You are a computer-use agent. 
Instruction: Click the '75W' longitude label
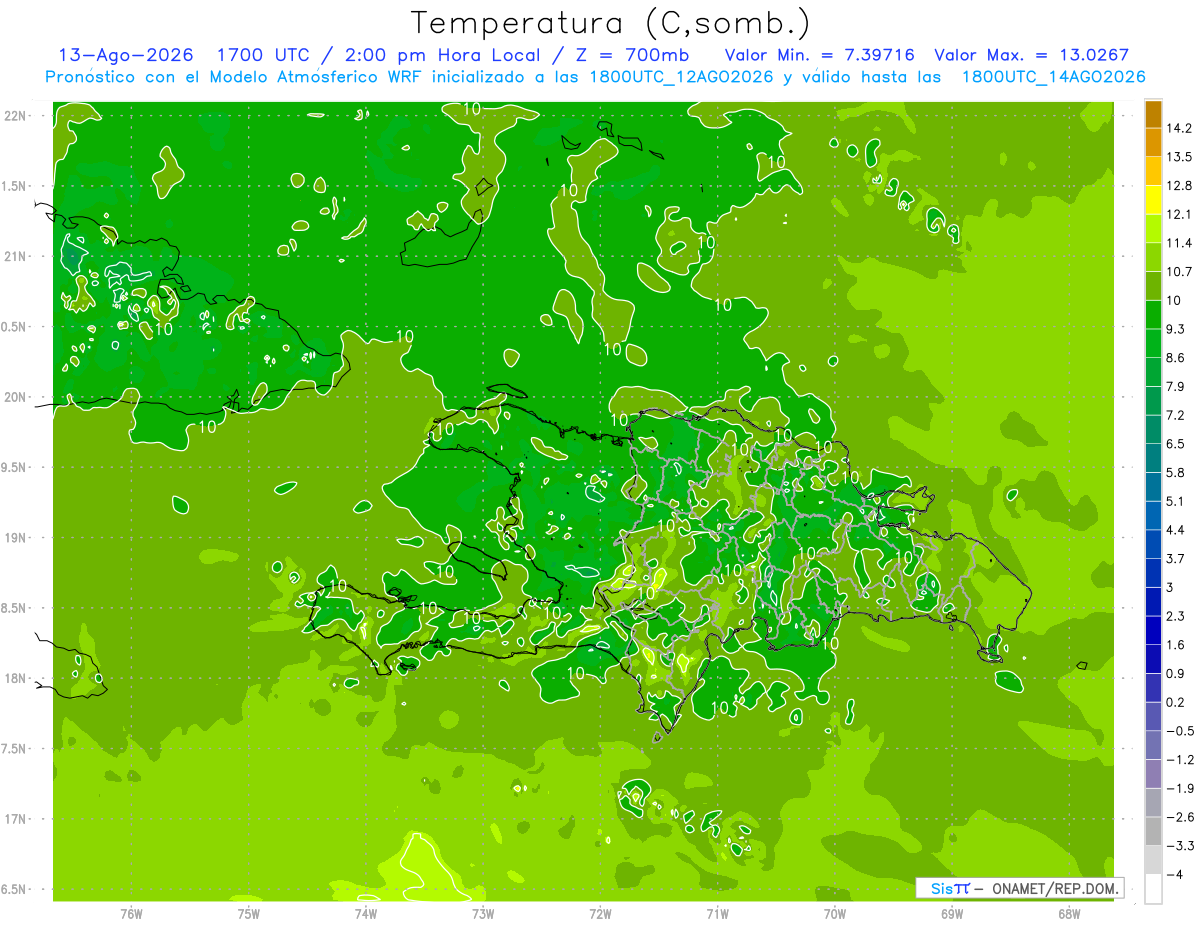249,913
